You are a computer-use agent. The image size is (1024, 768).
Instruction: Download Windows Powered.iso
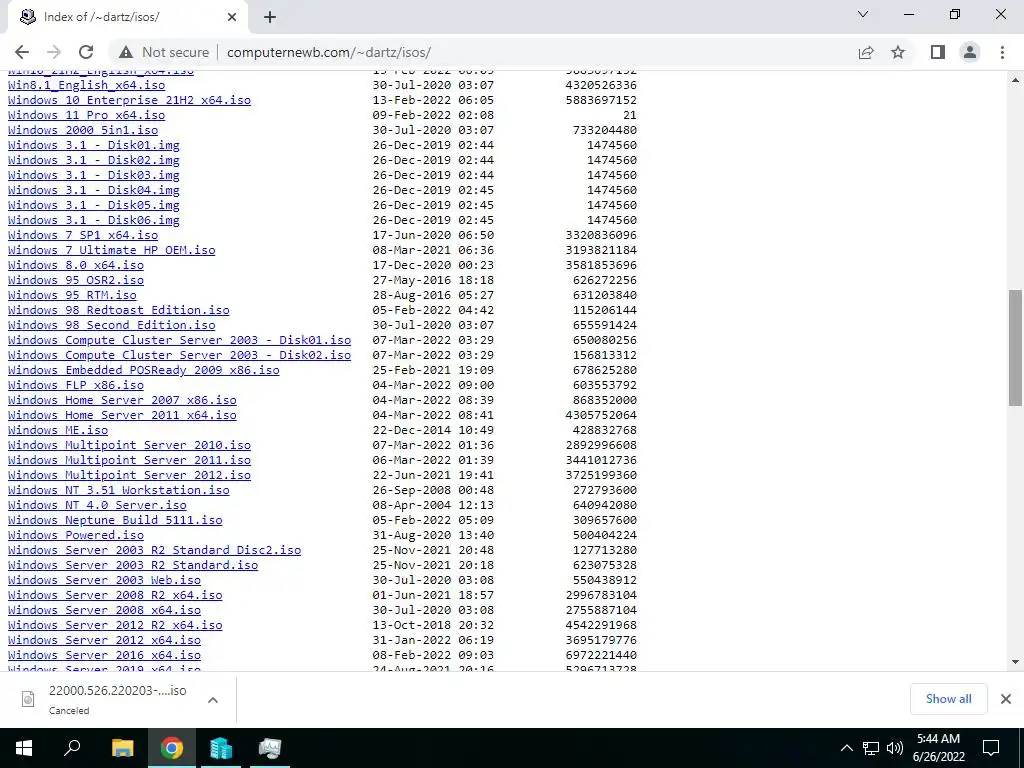[76, 536]
